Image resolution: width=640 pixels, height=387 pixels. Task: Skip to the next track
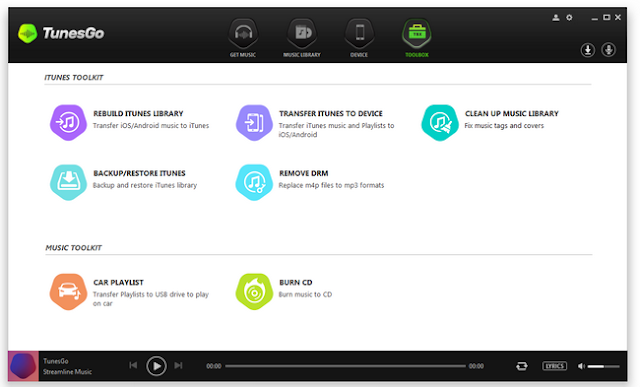click(x=178, y=365)
